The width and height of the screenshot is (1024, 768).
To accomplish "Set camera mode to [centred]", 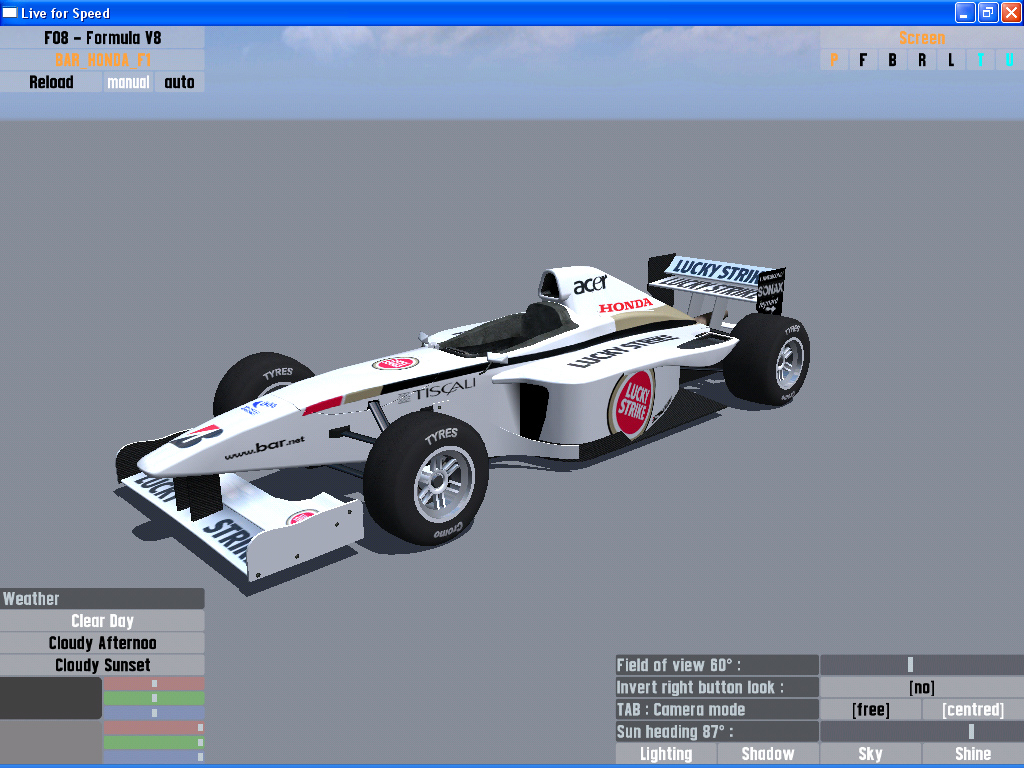I will 973,710.
